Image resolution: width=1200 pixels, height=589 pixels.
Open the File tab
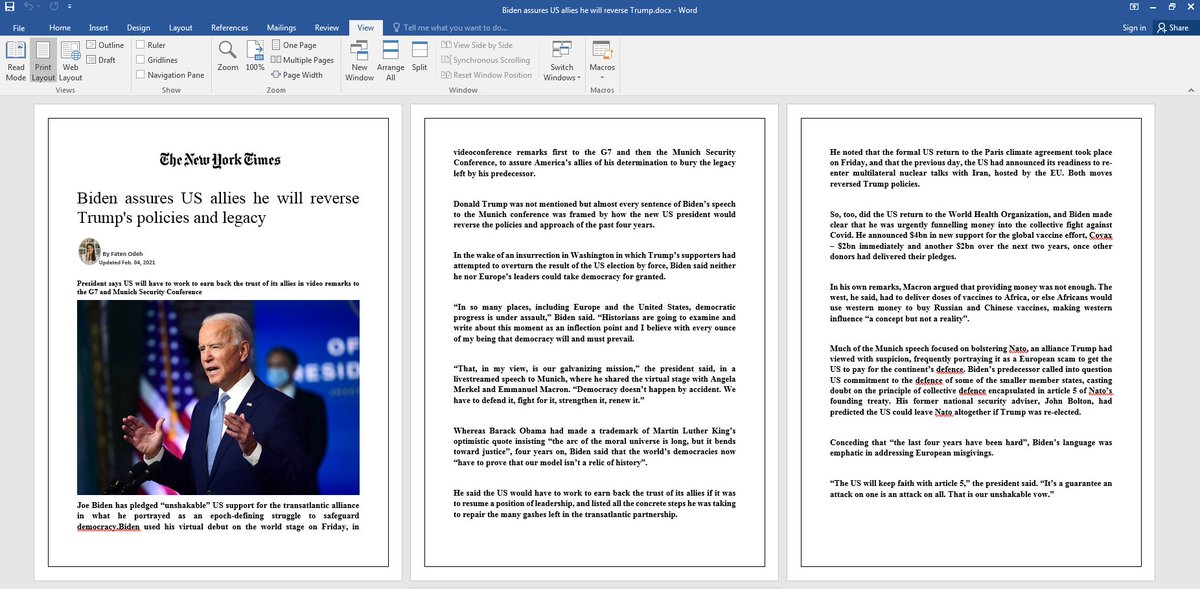19,27
